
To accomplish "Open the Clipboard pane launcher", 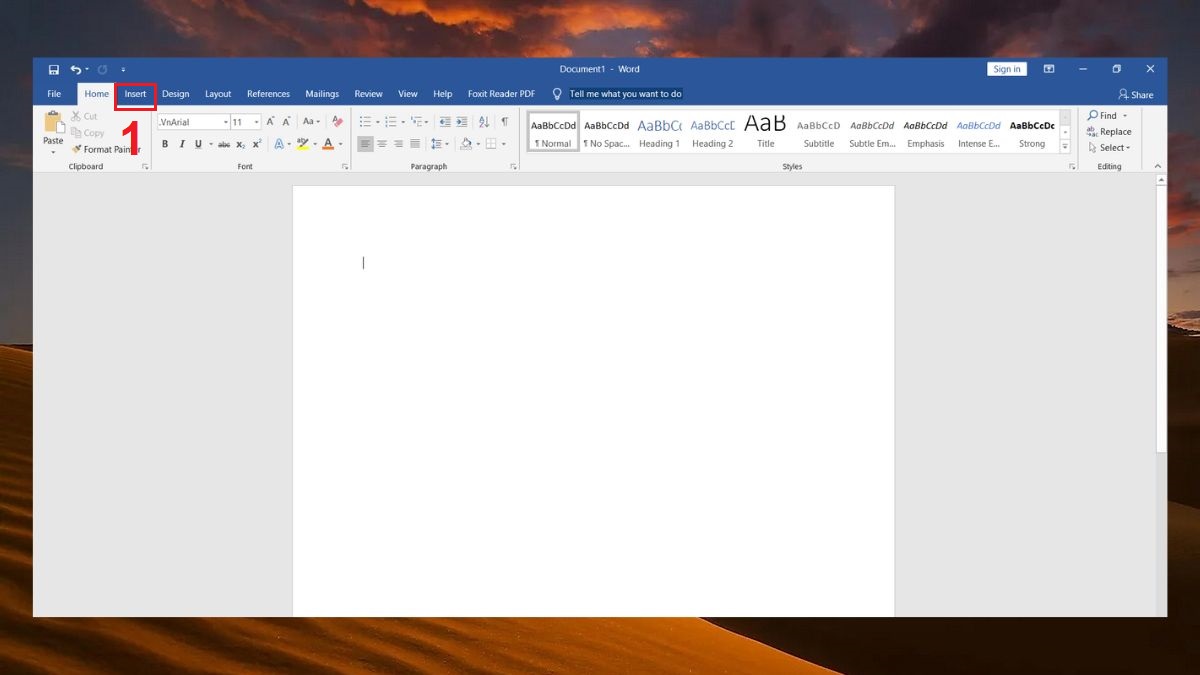I will (x=145, y=167).
